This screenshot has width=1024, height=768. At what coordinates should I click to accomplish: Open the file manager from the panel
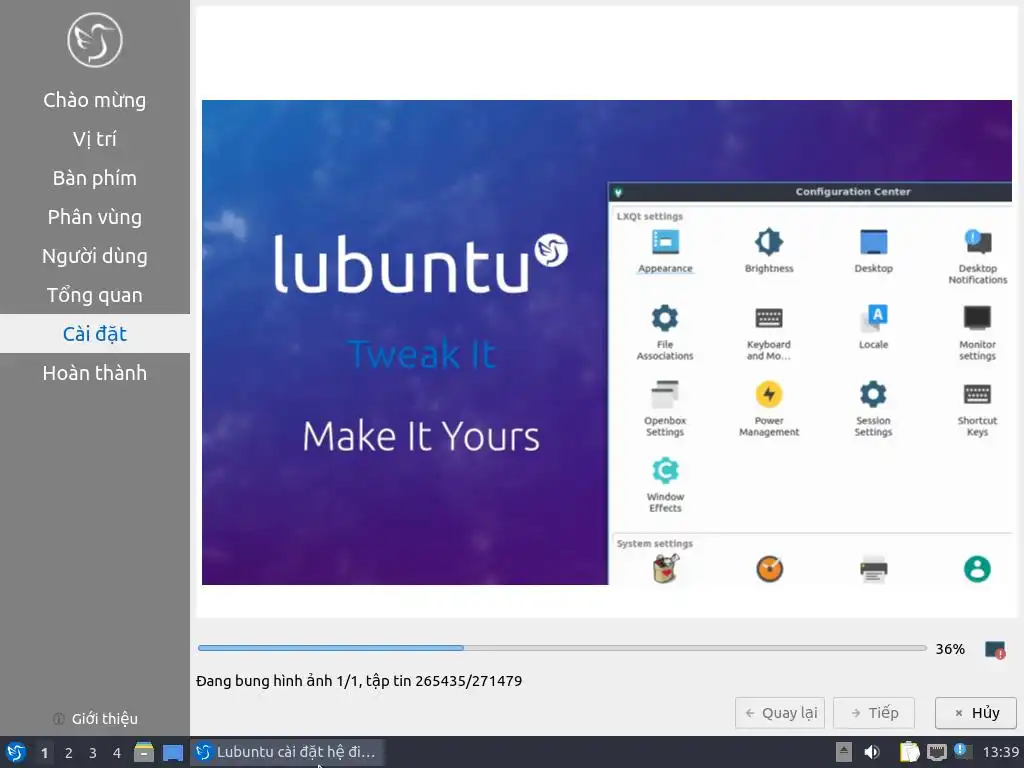(x=144, y=752)
